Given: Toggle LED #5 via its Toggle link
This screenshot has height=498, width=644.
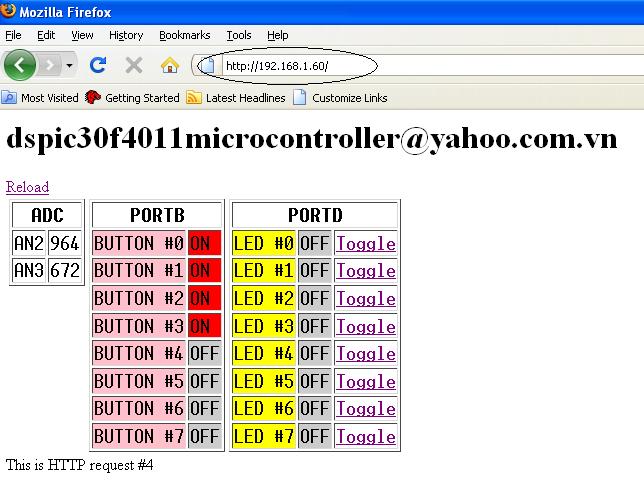Looking at the screenshot, I should (366, 381).
